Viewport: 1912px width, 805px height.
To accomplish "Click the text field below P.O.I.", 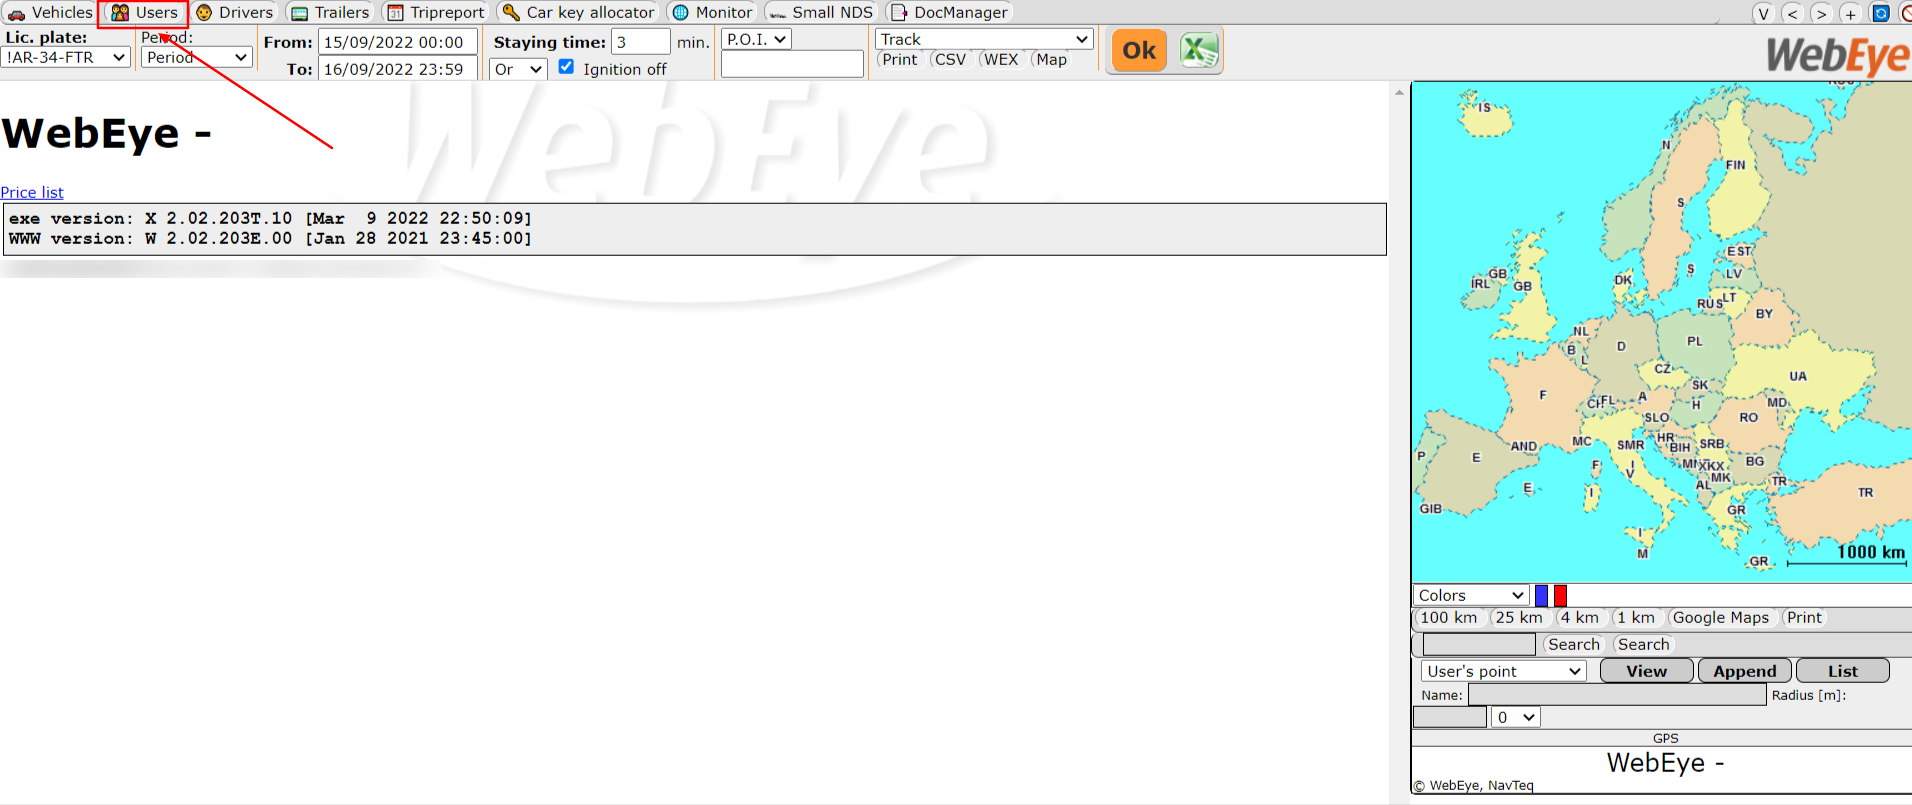I will point(792,64).
